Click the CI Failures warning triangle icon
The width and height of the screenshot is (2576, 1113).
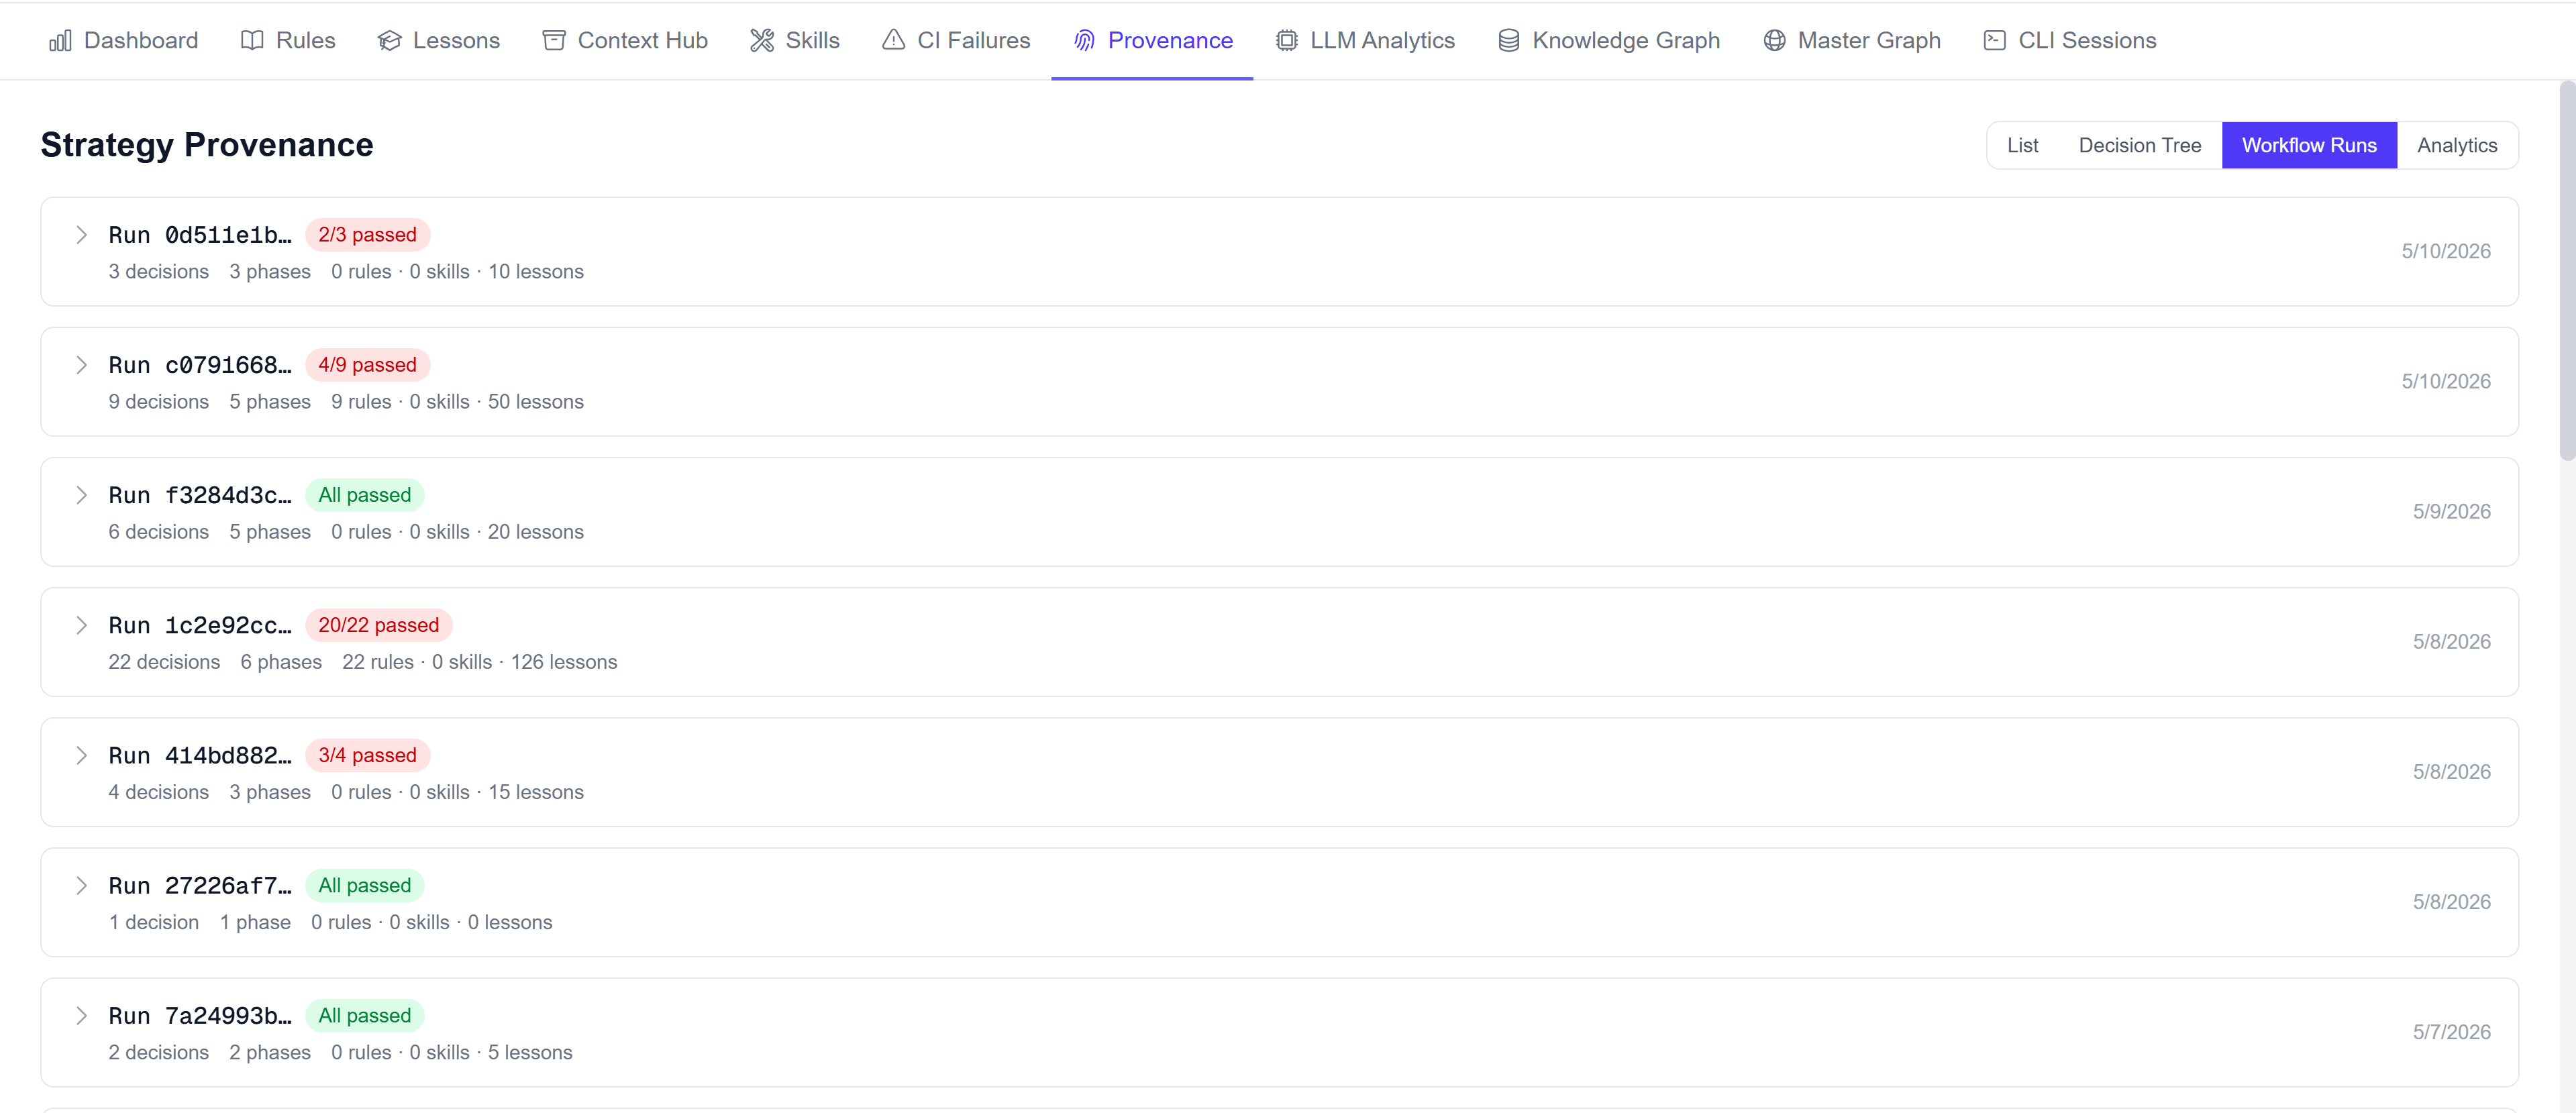893,40
